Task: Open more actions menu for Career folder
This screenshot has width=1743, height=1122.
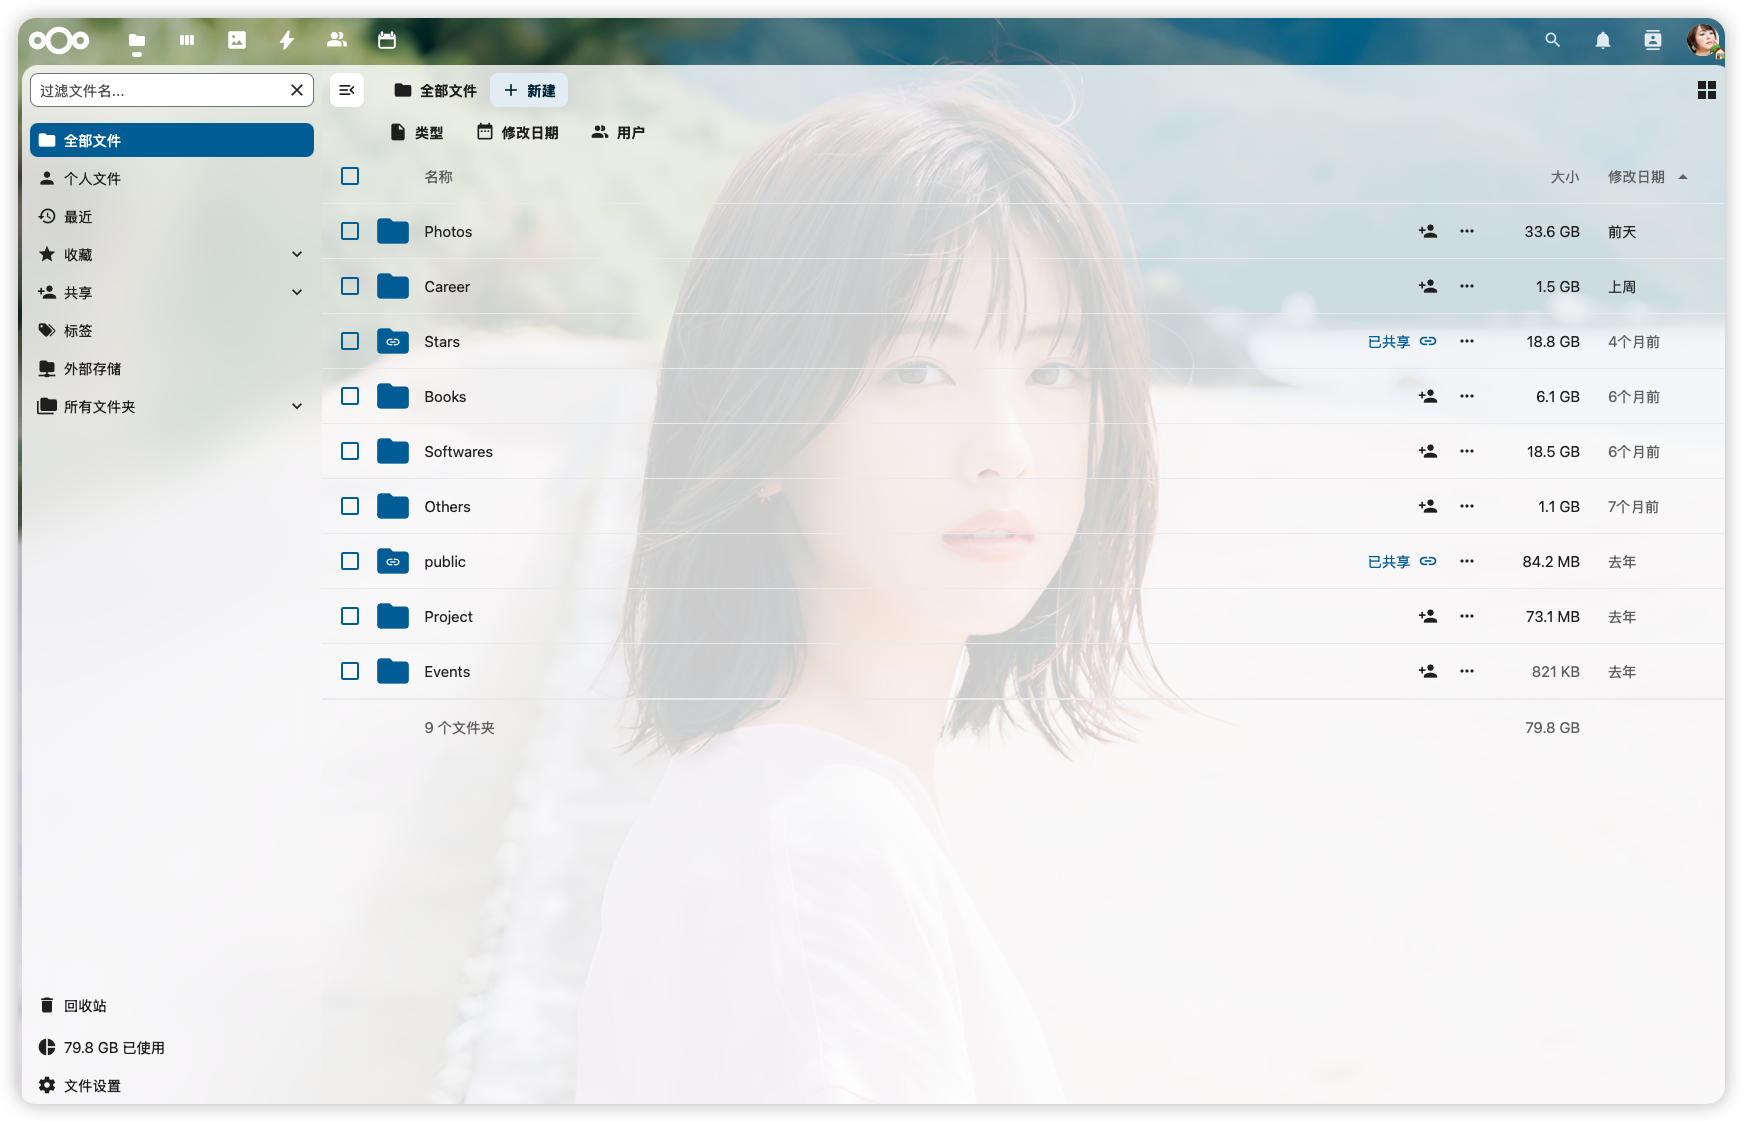Action: point(1466,287)
